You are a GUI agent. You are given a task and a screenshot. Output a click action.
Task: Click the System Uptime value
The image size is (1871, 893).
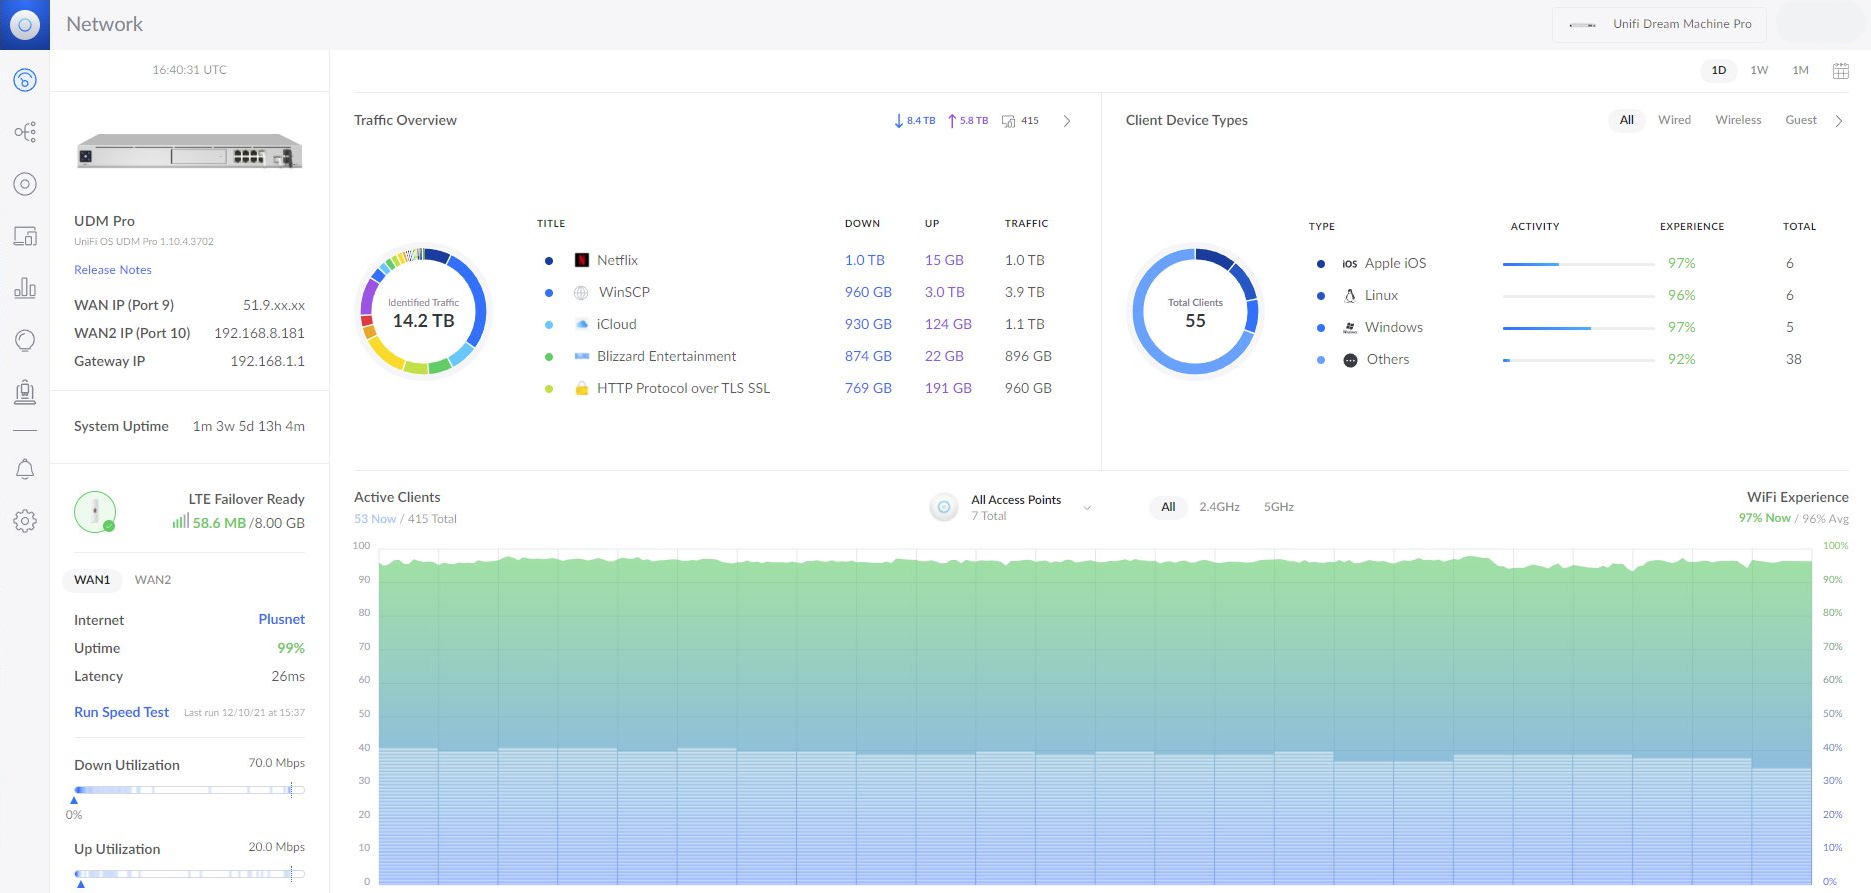(x=248, y=426)
